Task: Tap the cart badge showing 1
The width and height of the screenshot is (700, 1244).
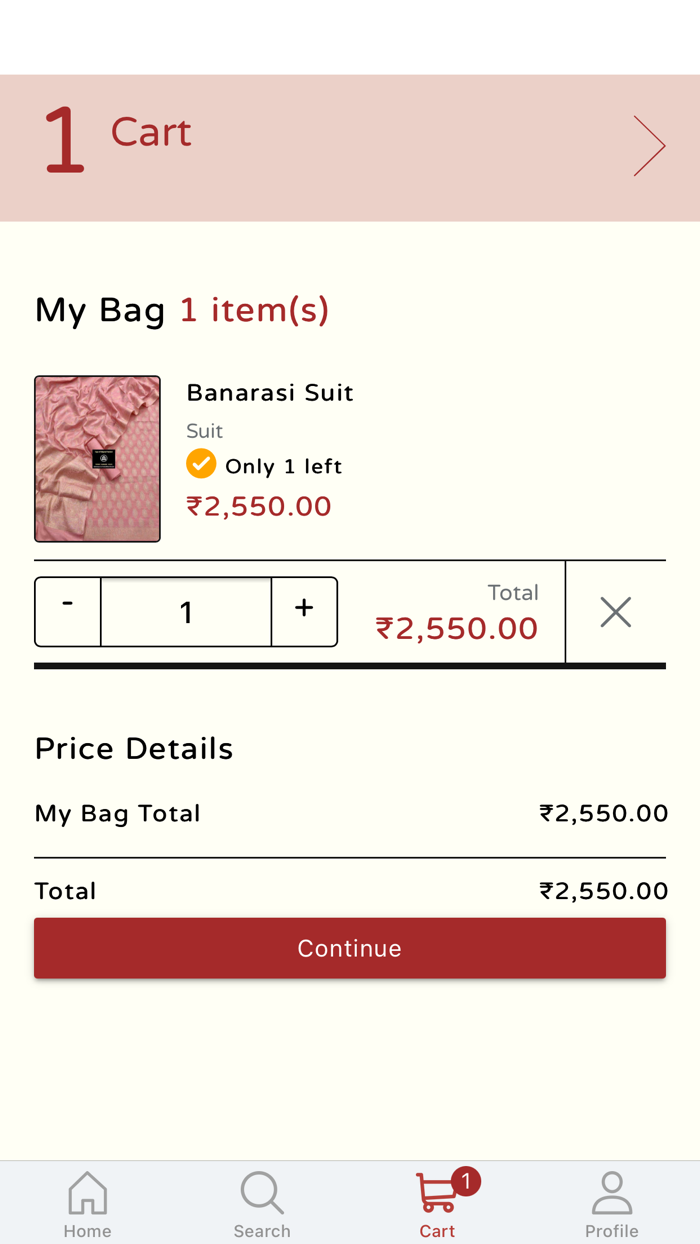Action: [466, 1182]
